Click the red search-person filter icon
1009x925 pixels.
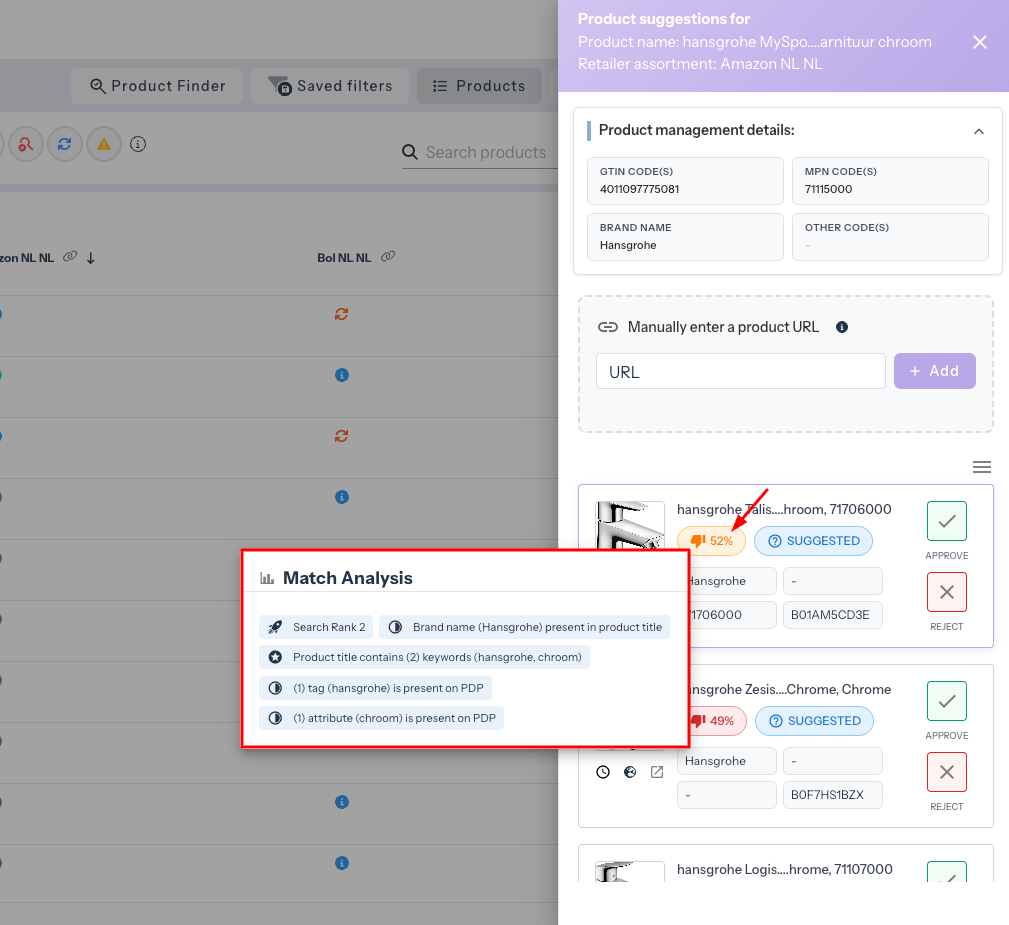[25, 144]
